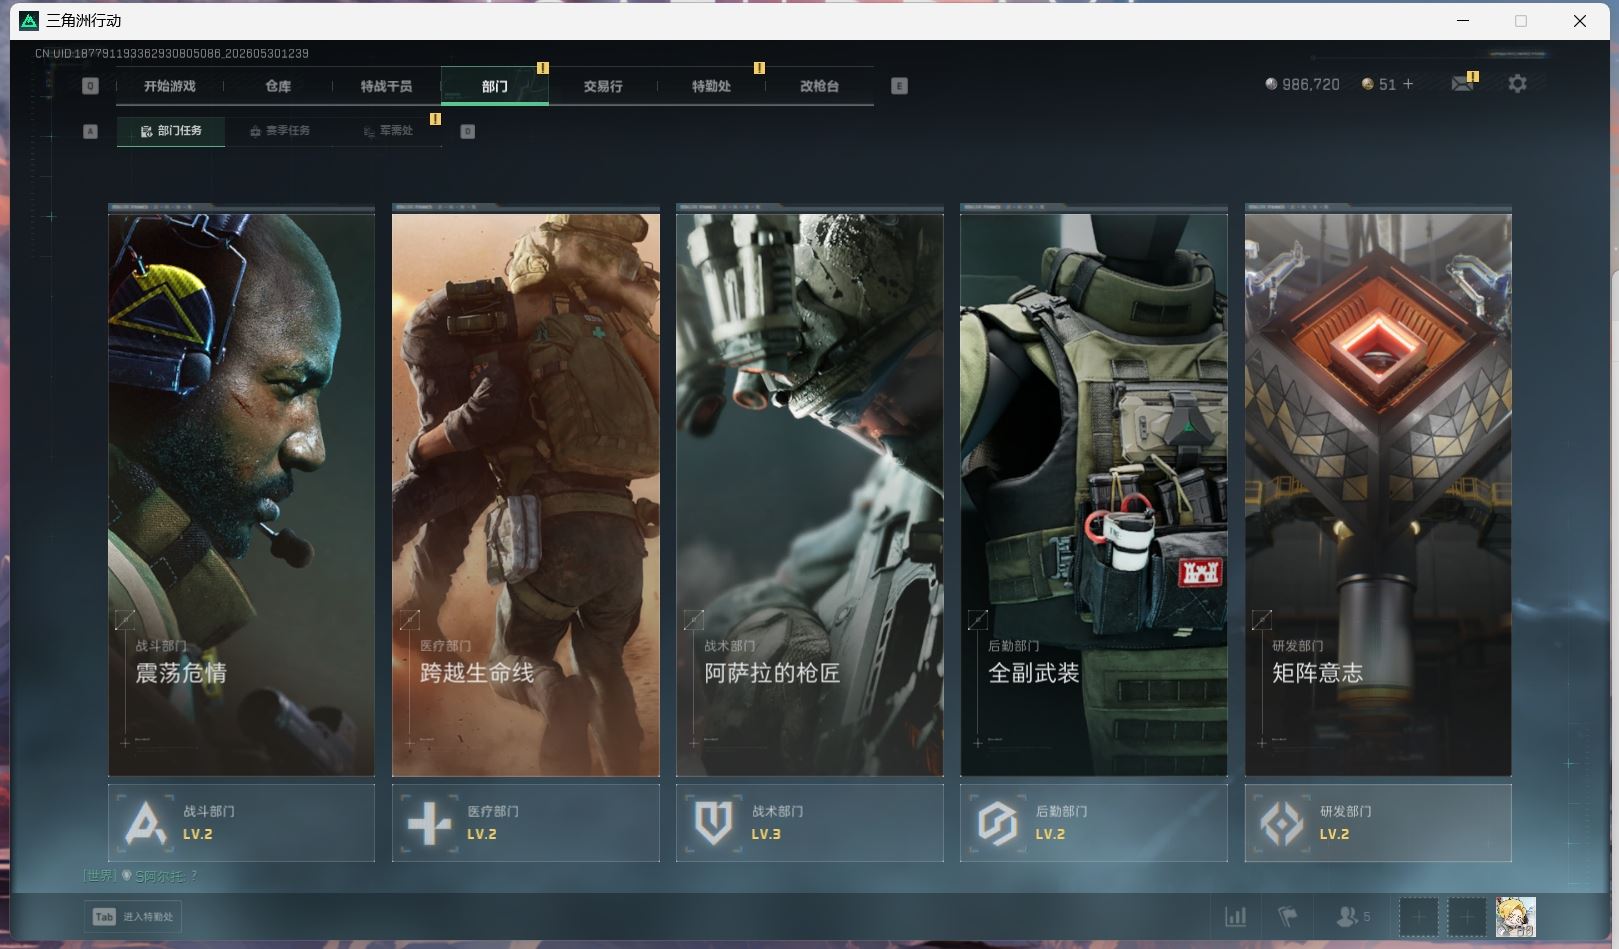Open the mail inbox envelope icon
Image resolution: width=1619 pixels, height=949 pixels.
click(1462, 84)
